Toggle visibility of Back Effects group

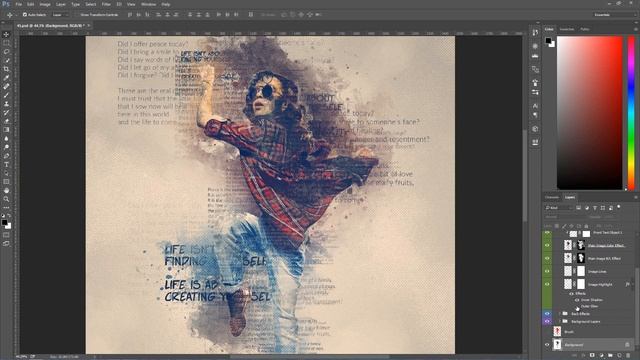click(547, 314)
